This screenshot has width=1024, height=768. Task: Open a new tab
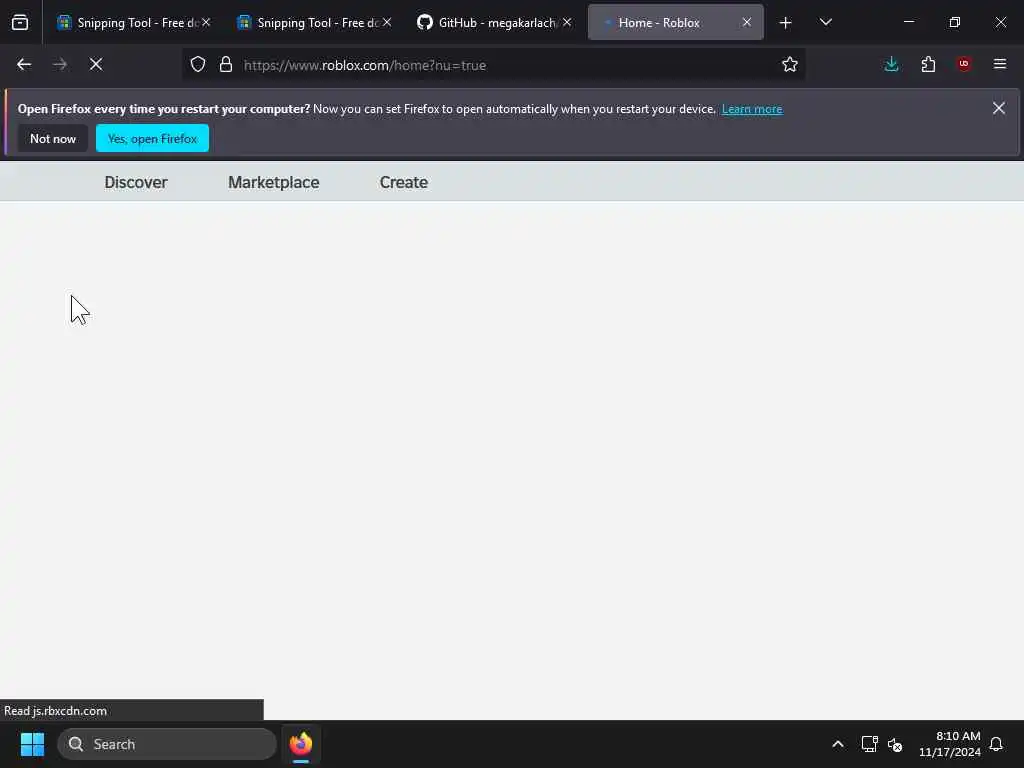pyautogui.click(x=786, y=23)
